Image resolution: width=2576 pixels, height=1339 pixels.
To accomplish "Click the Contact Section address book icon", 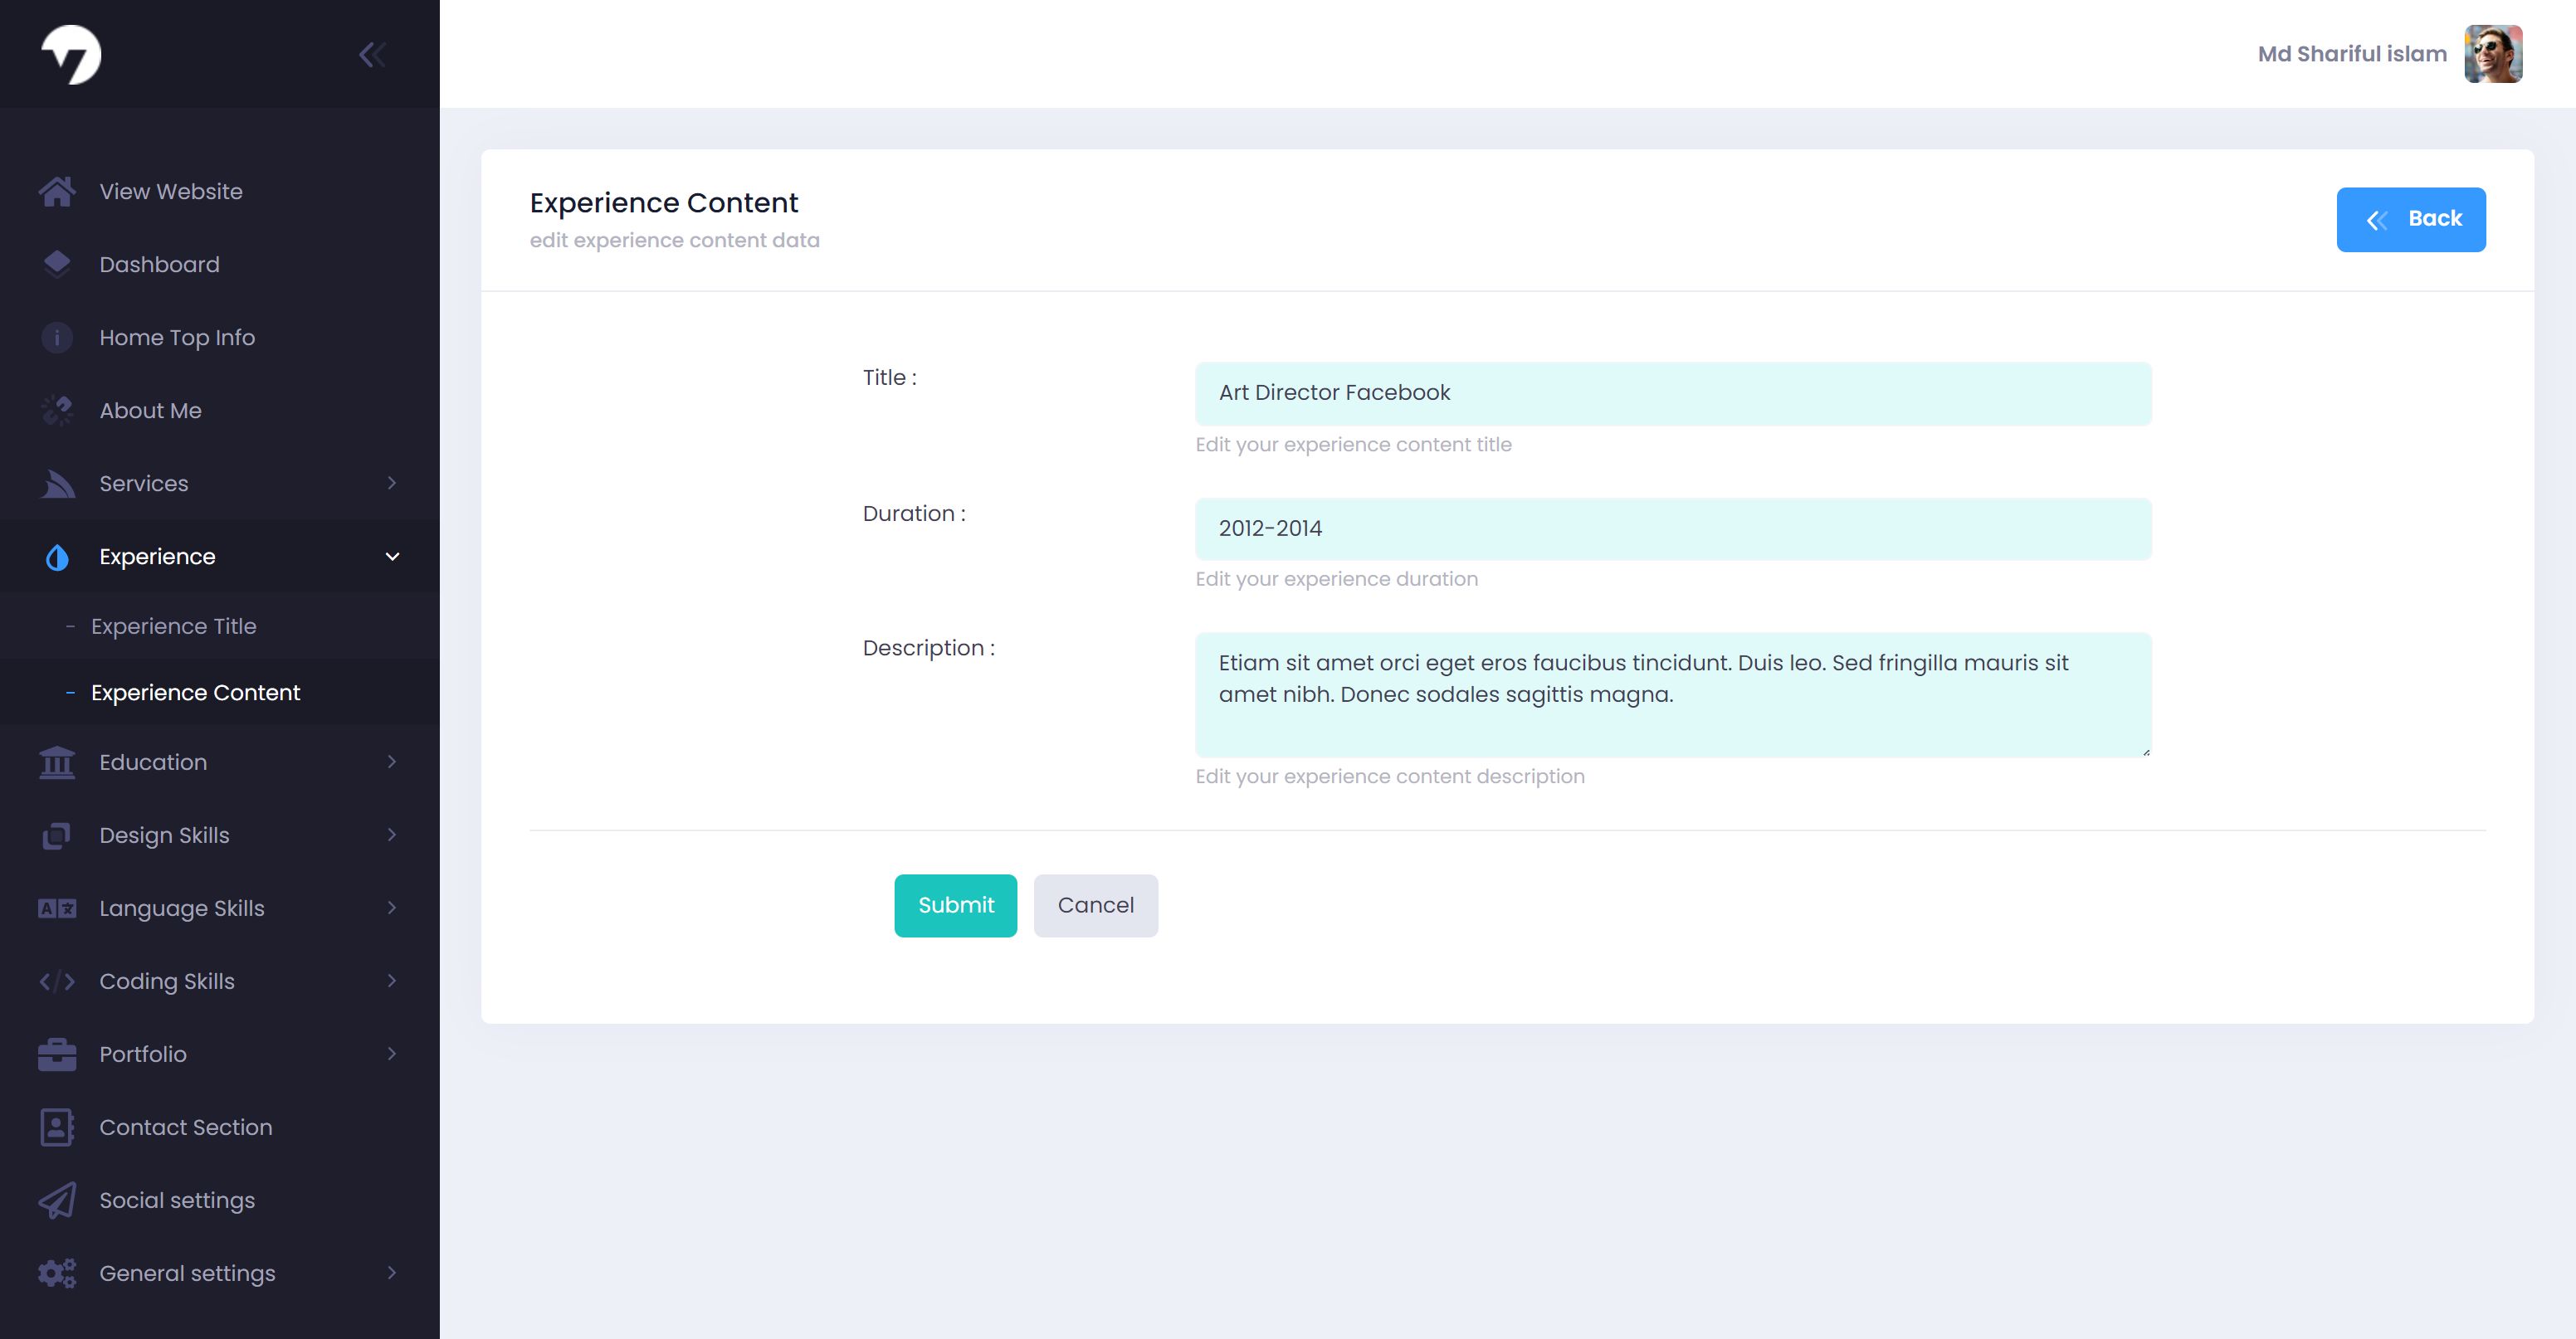I will [x=57, y=1127].
